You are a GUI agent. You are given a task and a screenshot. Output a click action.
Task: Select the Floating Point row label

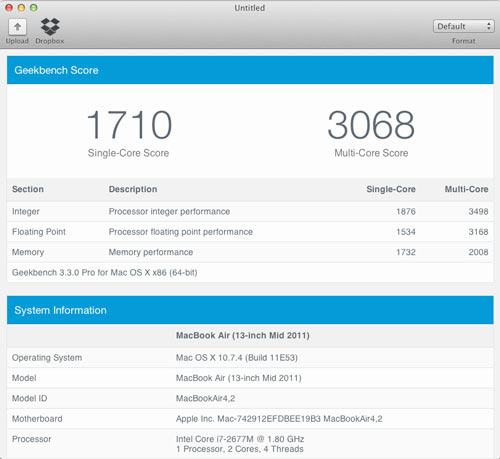pyautogui.click(x=39, y=232)
